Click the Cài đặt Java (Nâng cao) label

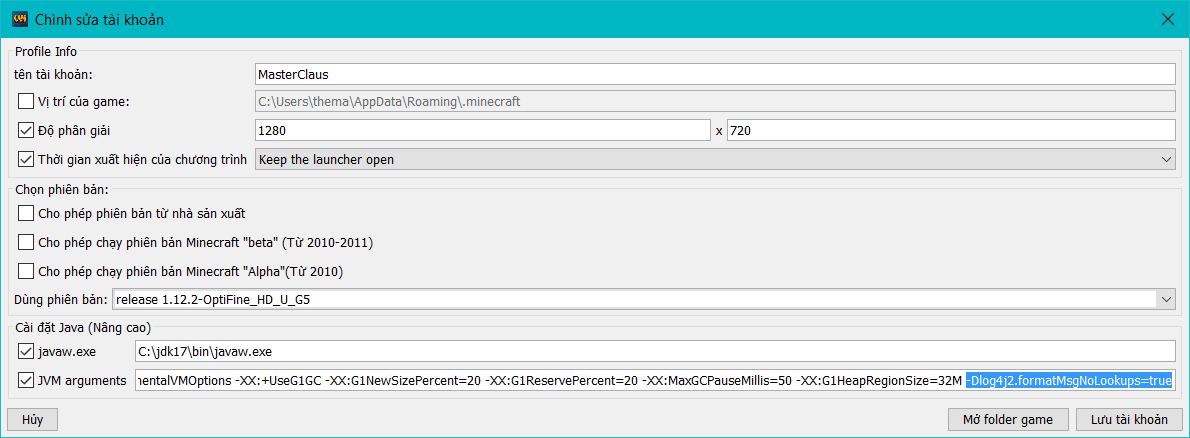click(83, 328)
